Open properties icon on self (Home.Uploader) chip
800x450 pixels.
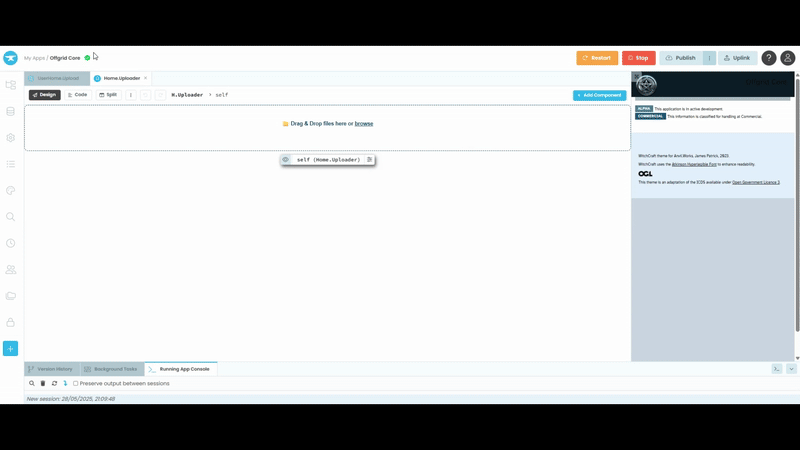[x=369, y=160]
